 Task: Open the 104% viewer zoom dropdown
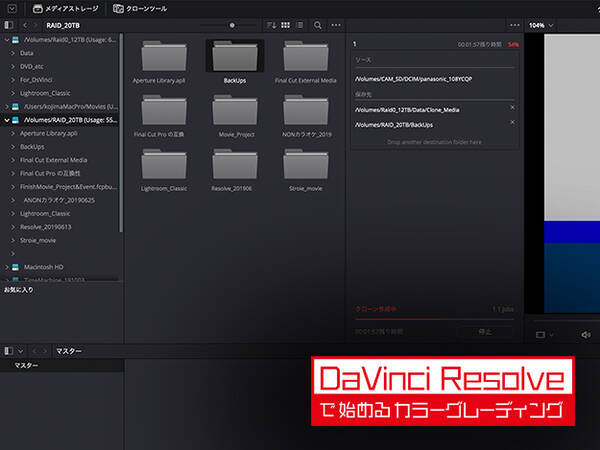click(541, 25)
